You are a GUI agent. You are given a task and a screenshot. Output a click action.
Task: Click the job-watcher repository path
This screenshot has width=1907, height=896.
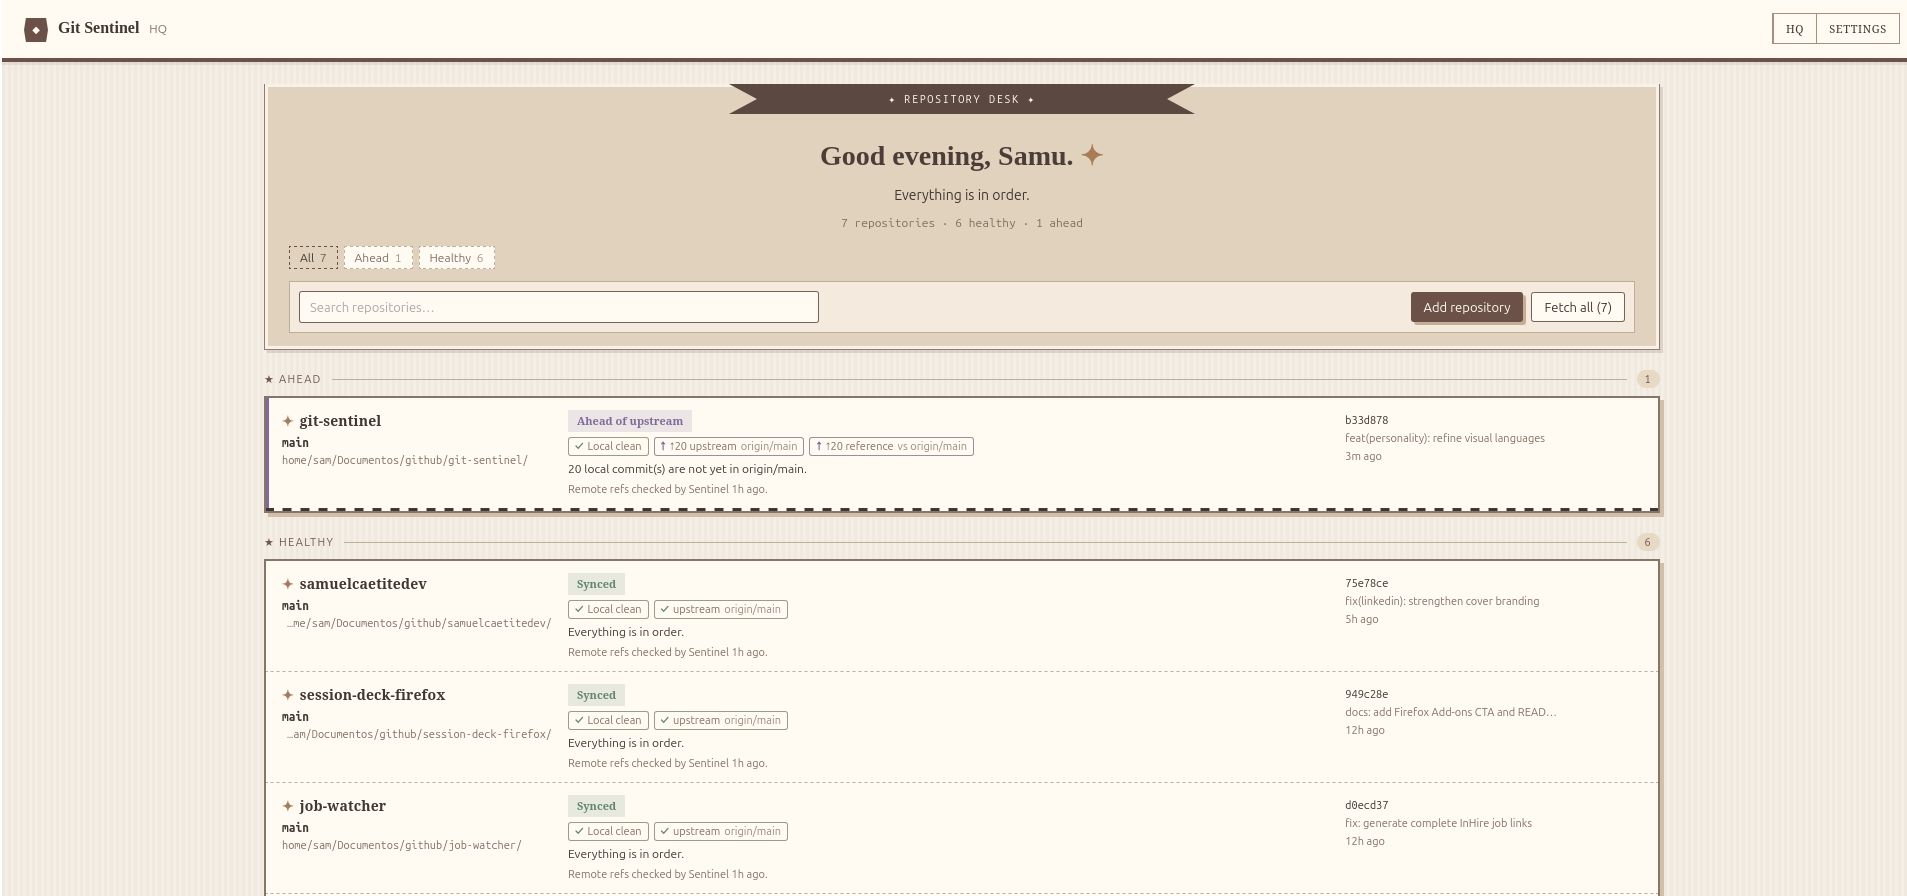click(x=402, y=845)
